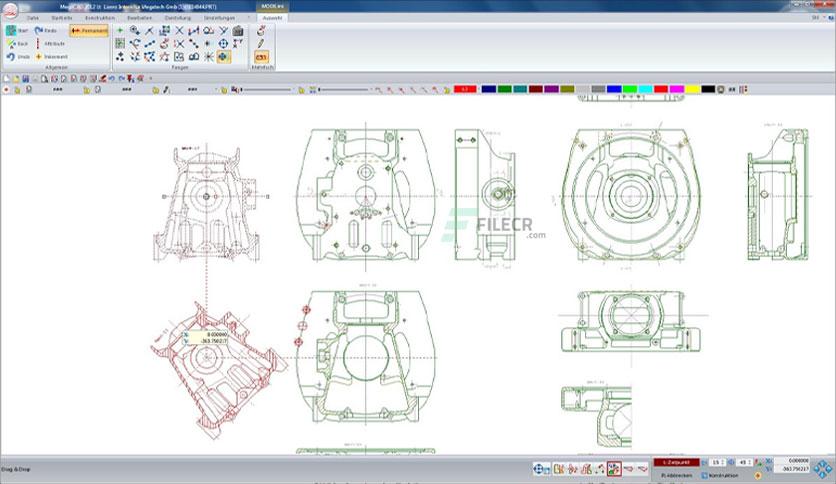Toggle the Permanent snap button
The height and width of the screenshot is (484, 836).
[89, 31]
